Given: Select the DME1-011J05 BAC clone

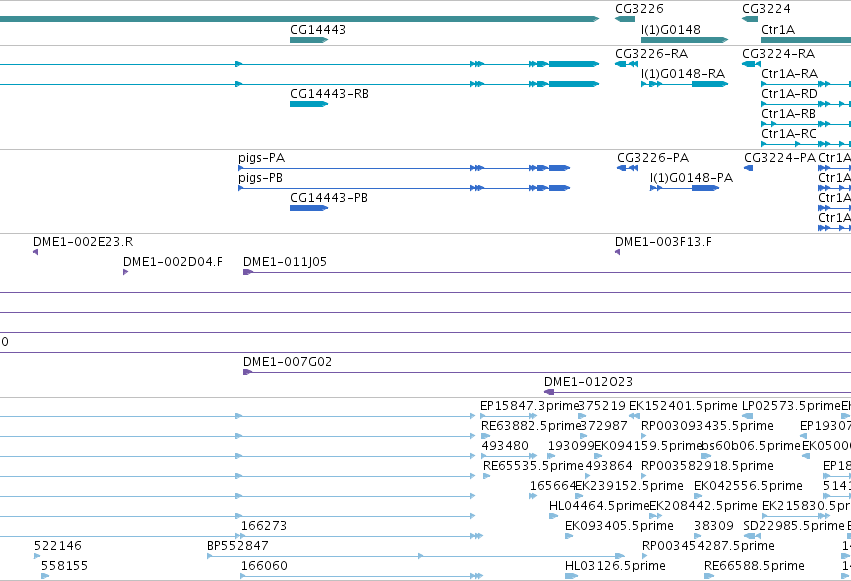Looking at the screenshot, I should tap(547, 272).
